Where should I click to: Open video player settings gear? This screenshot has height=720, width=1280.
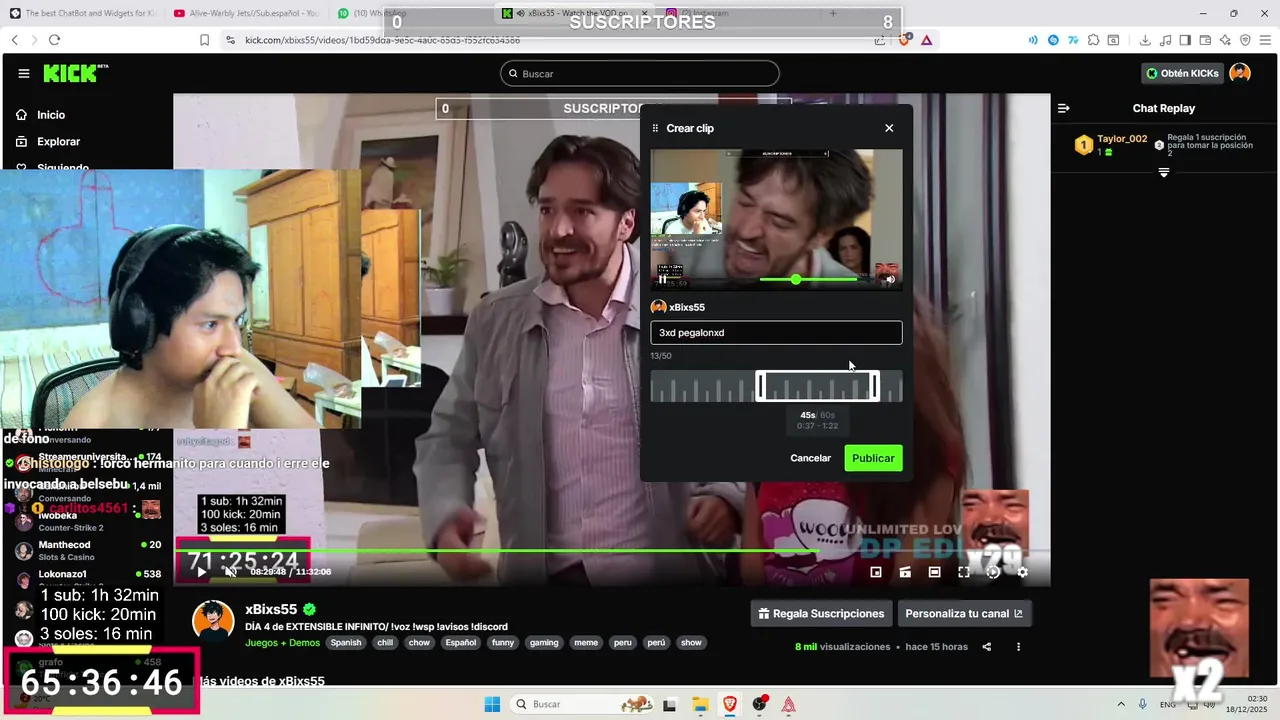click(1022, 572)
